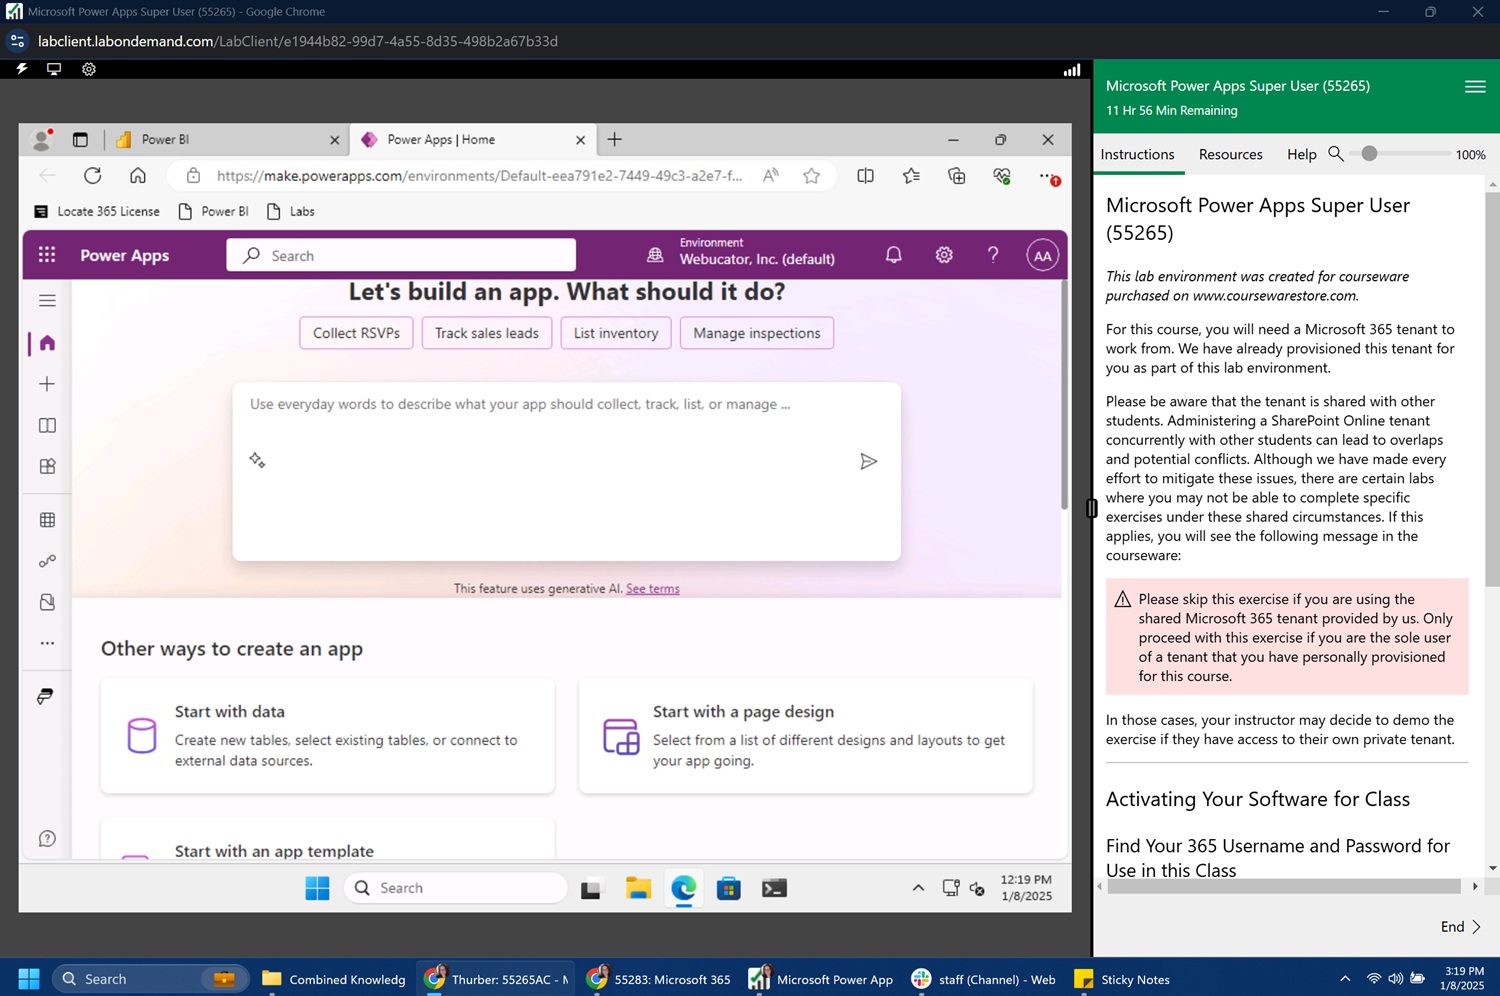This screenshot has width=1500, height=996.
Task: Click the lab lightning bolt commands icon
Action: point(22,69)
